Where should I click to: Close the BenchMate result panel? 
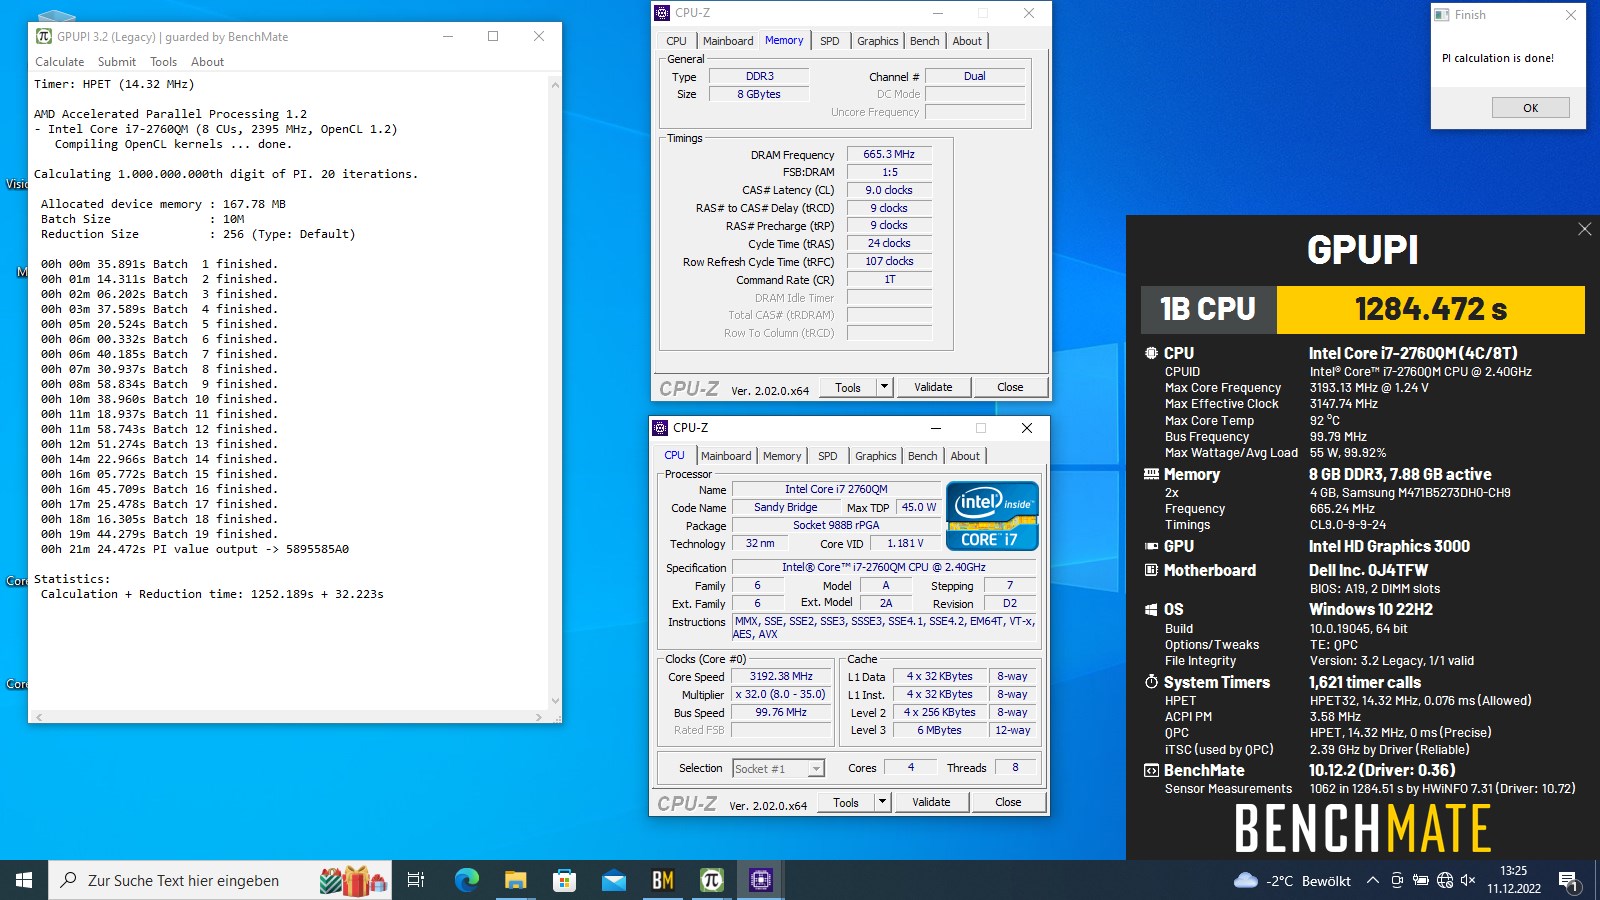pos(1584,229)
